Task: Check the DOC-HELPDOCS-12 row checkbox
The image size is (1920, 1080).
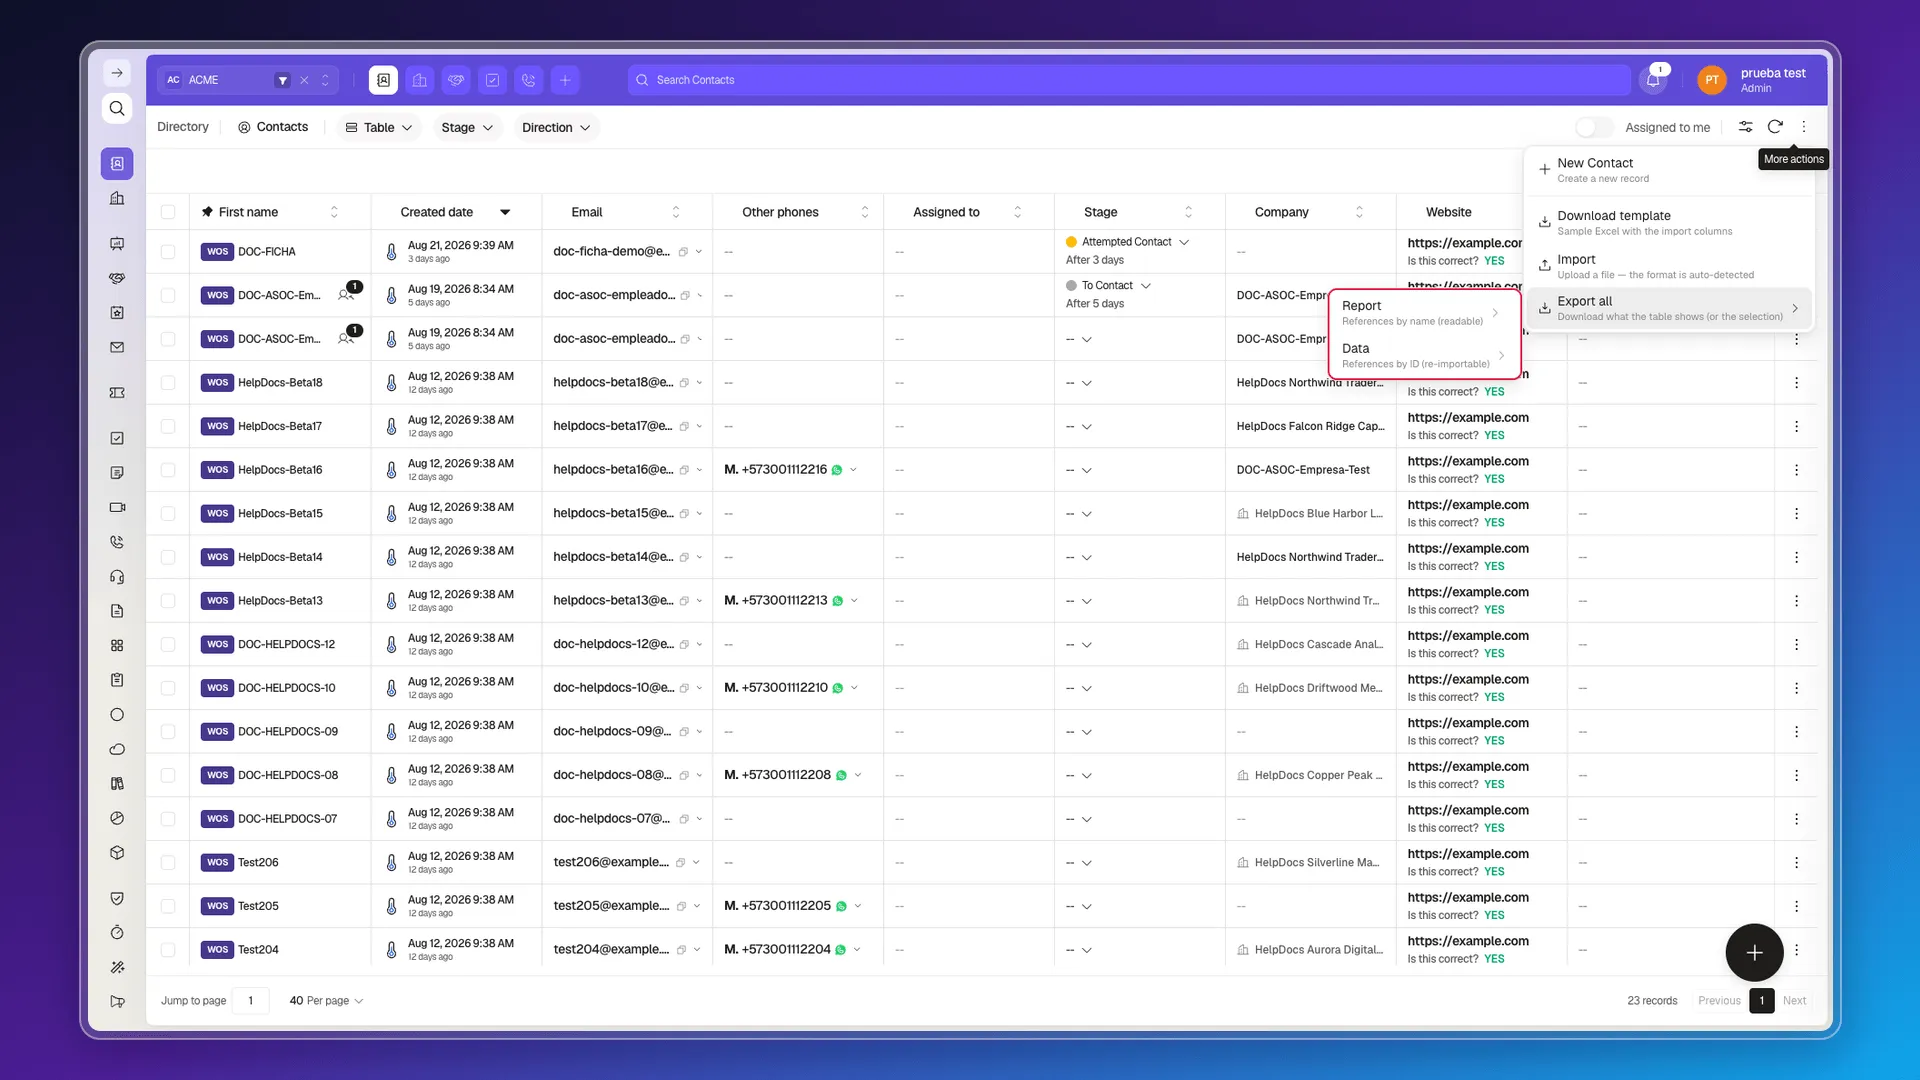Action: (x=168, y=644)
